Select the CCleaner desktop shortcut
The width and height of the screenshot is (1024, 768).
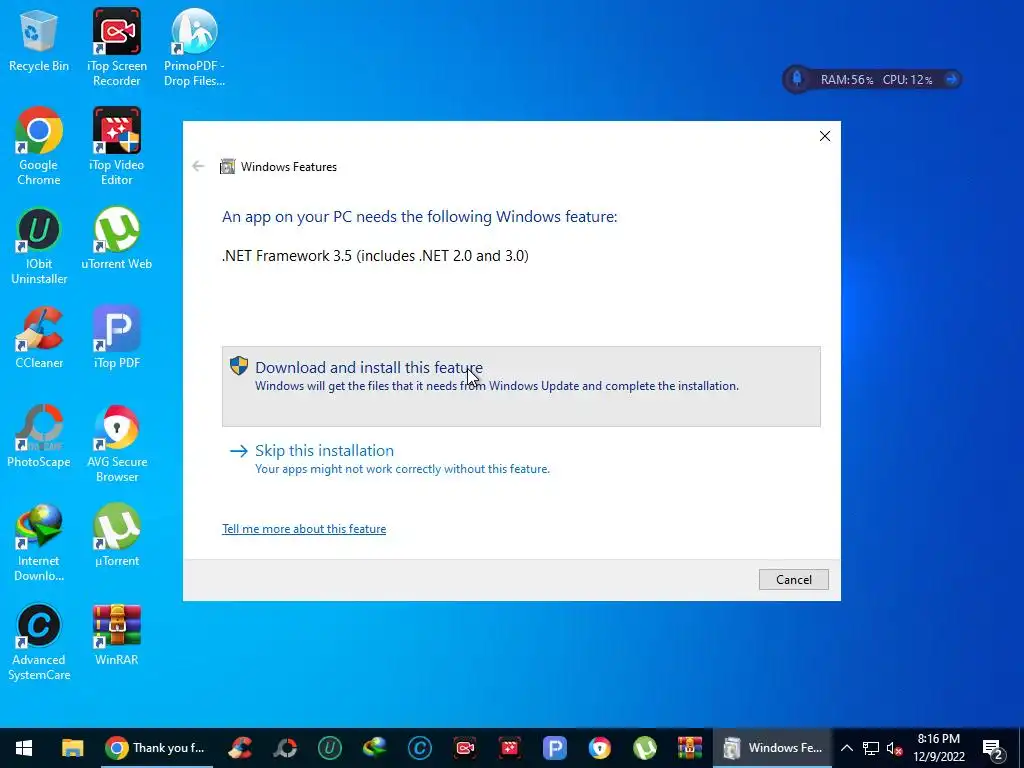tap(39, 337)
